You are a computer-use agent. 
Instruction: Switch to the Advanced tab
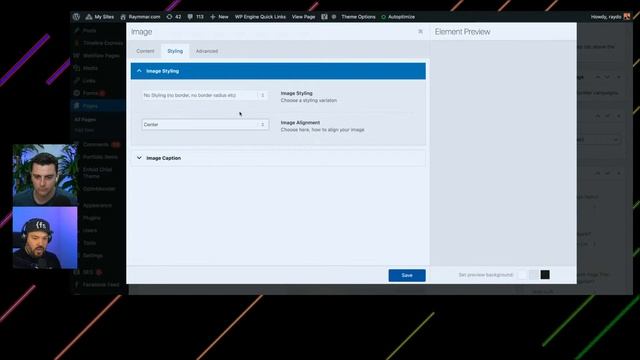pos(207,51)
